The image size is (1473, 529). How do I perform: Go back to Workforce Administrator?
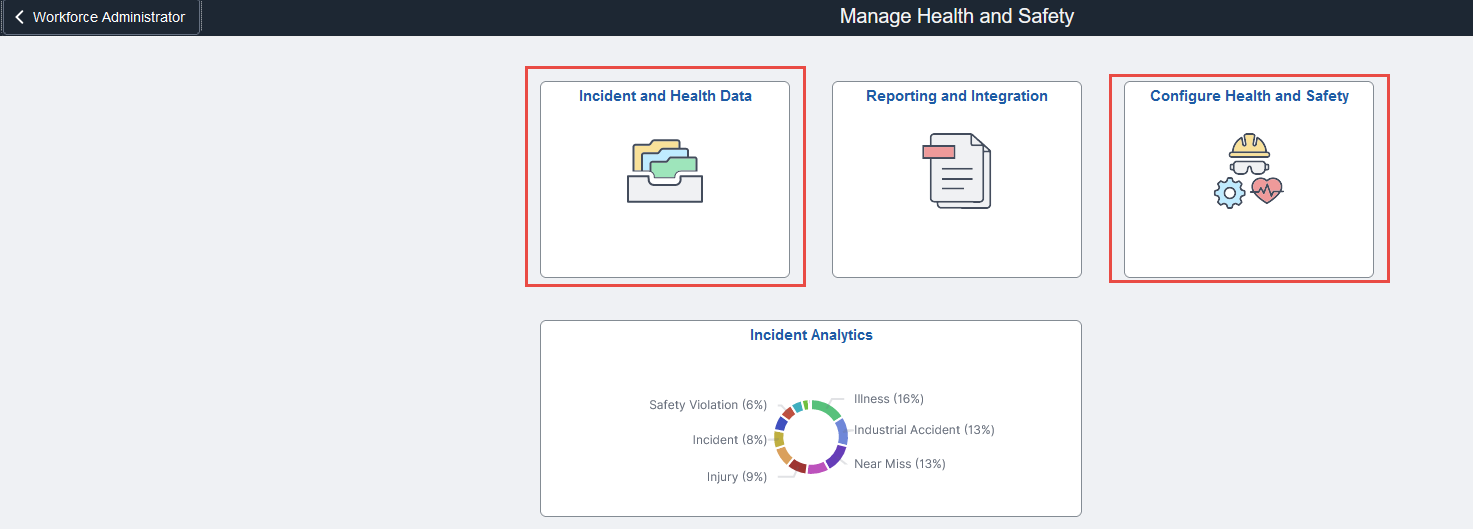click(x=101, y=17)
